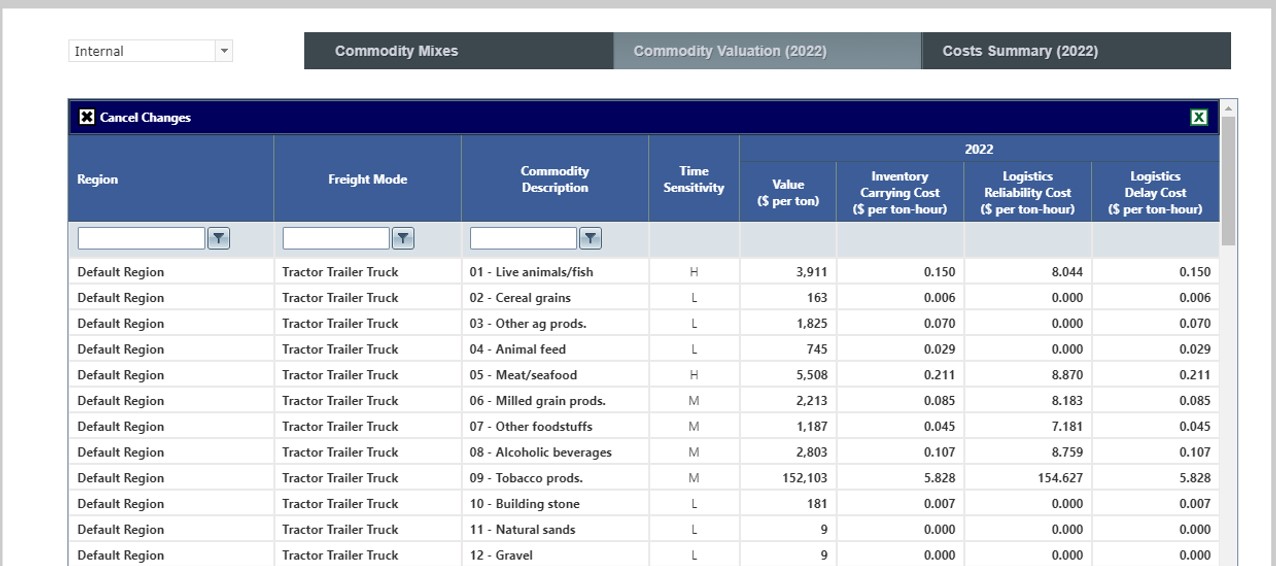Click the value 5,508 for Meat/seafood
Image resolution: width=1276 pixels, height=566 pixels.
coord(811,375)
